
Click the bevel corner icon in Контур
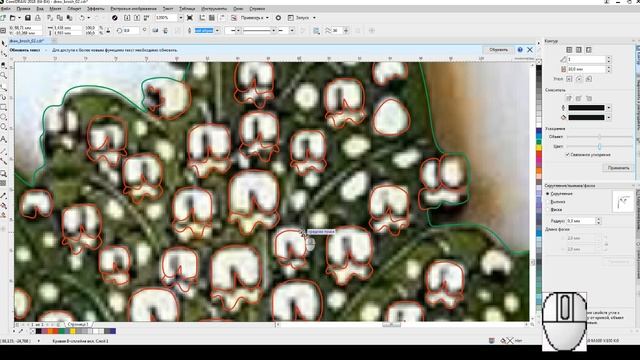click(x=589, y=79)
